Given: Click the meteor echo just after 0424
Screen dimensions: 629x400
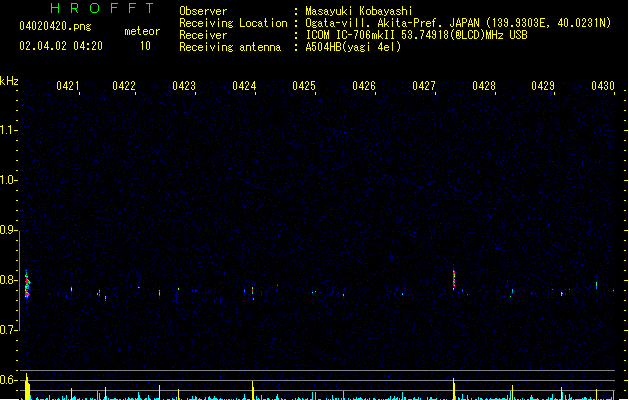Looking at the screenshot, I should (253, 293).
